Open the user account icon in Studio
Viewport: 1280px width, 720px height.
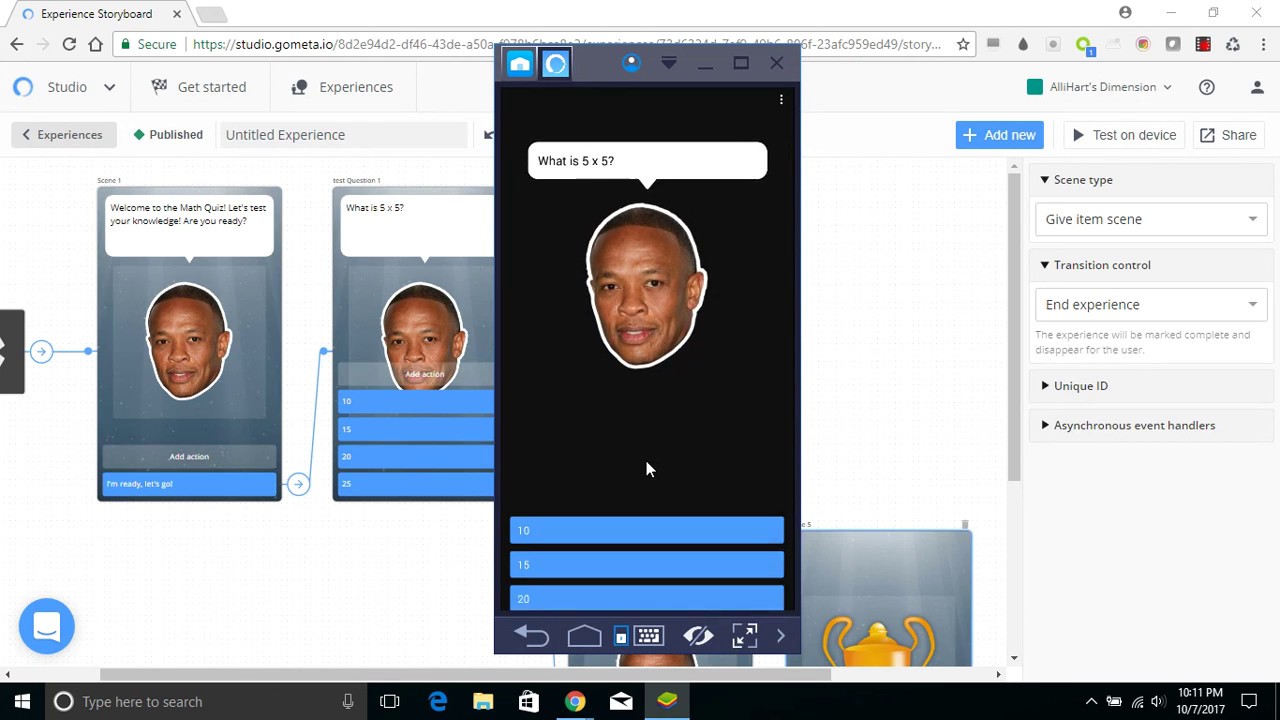pos(1257,87)
